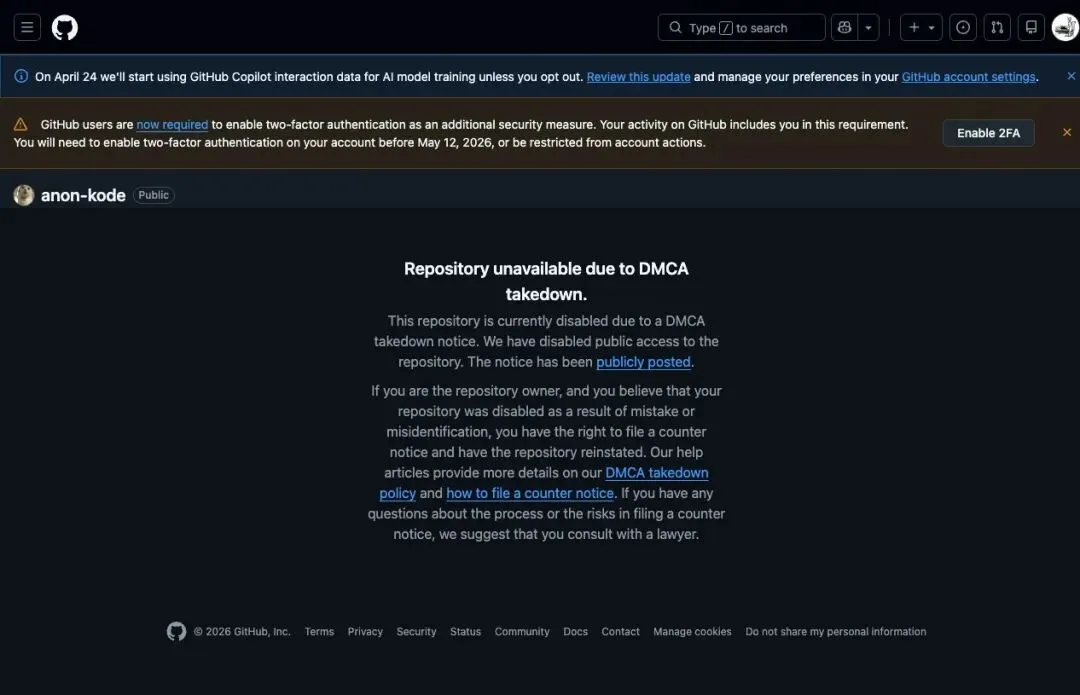Open the footer 'Privacy' link
The width and height of the screenshot is (1080, 695).
tap(365, 632)
